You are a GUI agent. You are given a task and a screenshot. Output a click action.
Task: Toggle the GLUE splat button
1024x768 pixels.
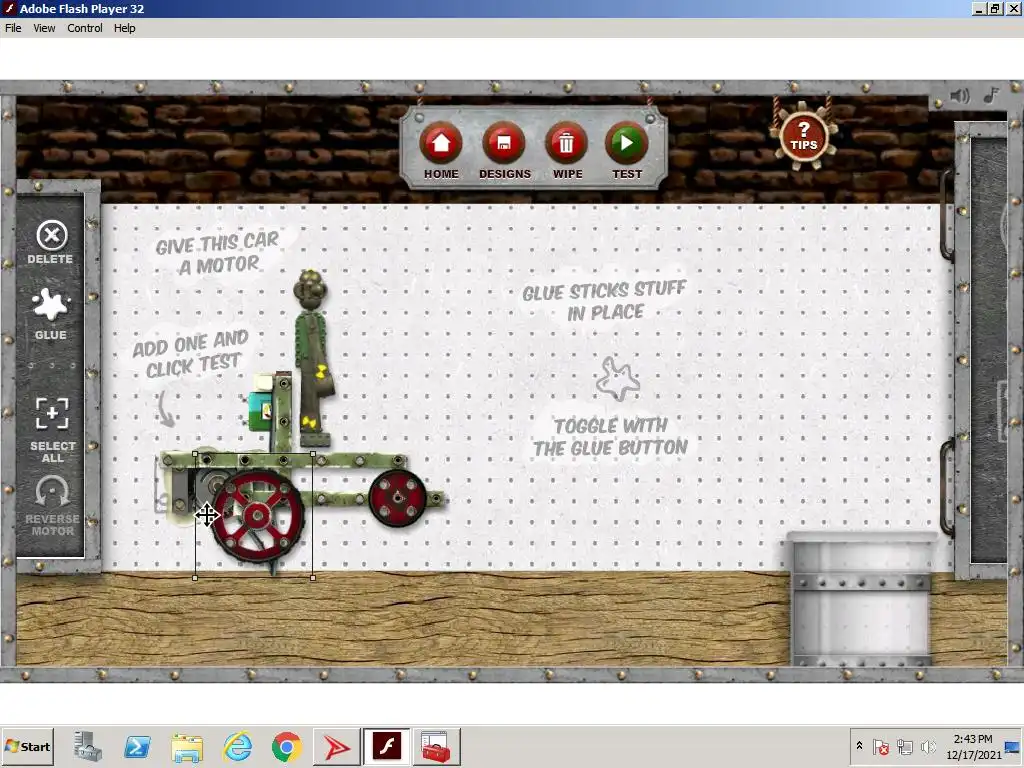51,314
